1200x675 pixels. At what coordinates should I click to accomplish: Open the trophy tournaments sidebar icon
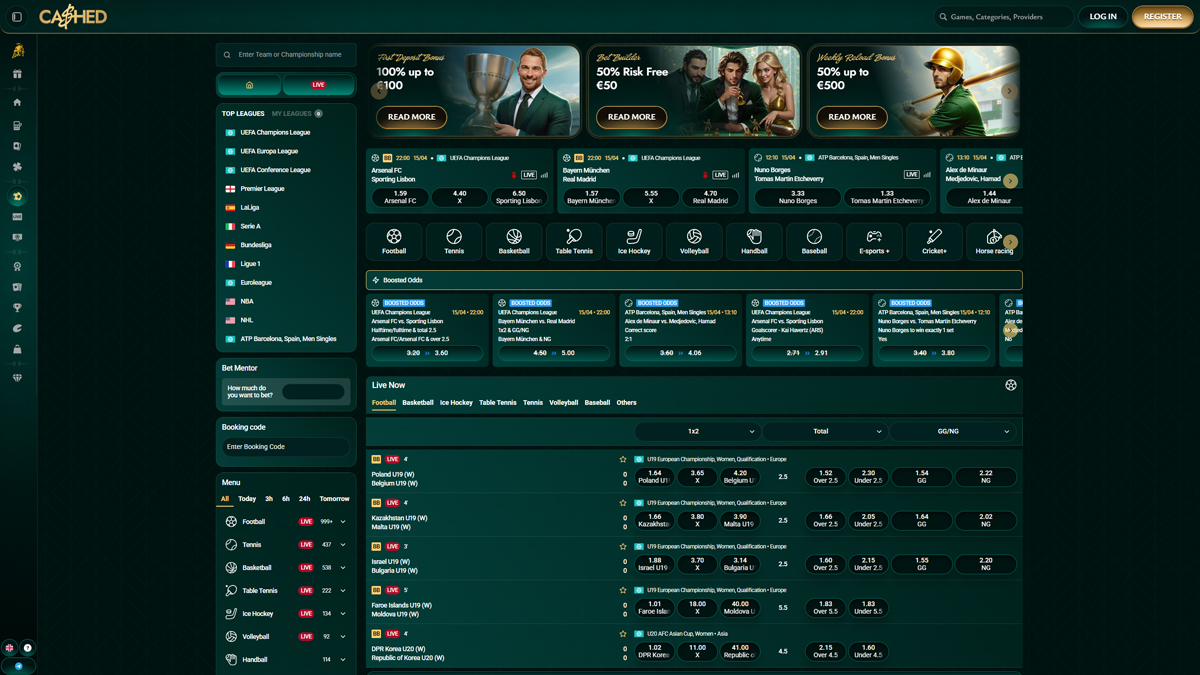(x=17, y=308)
